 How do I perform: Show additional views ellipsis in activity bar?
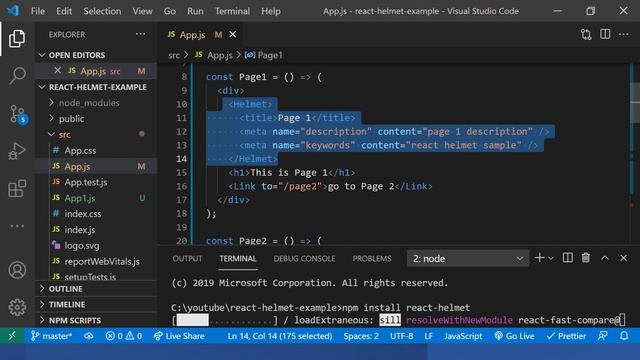[x=17, y=226]
